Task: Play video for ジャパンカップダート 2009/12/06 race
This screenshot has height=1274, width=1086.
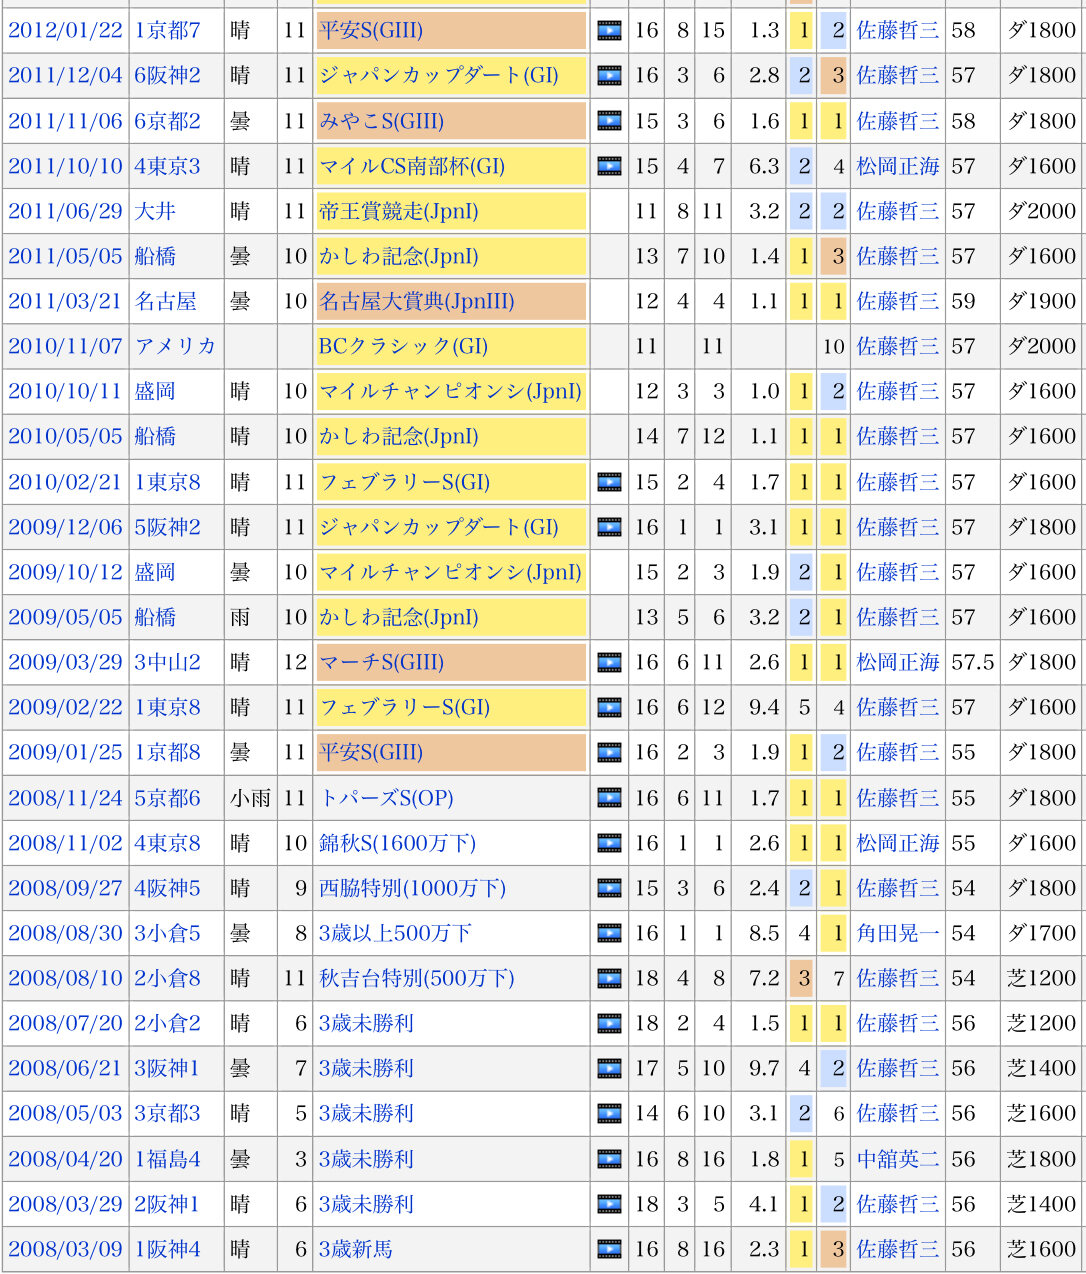Action: 609,527
